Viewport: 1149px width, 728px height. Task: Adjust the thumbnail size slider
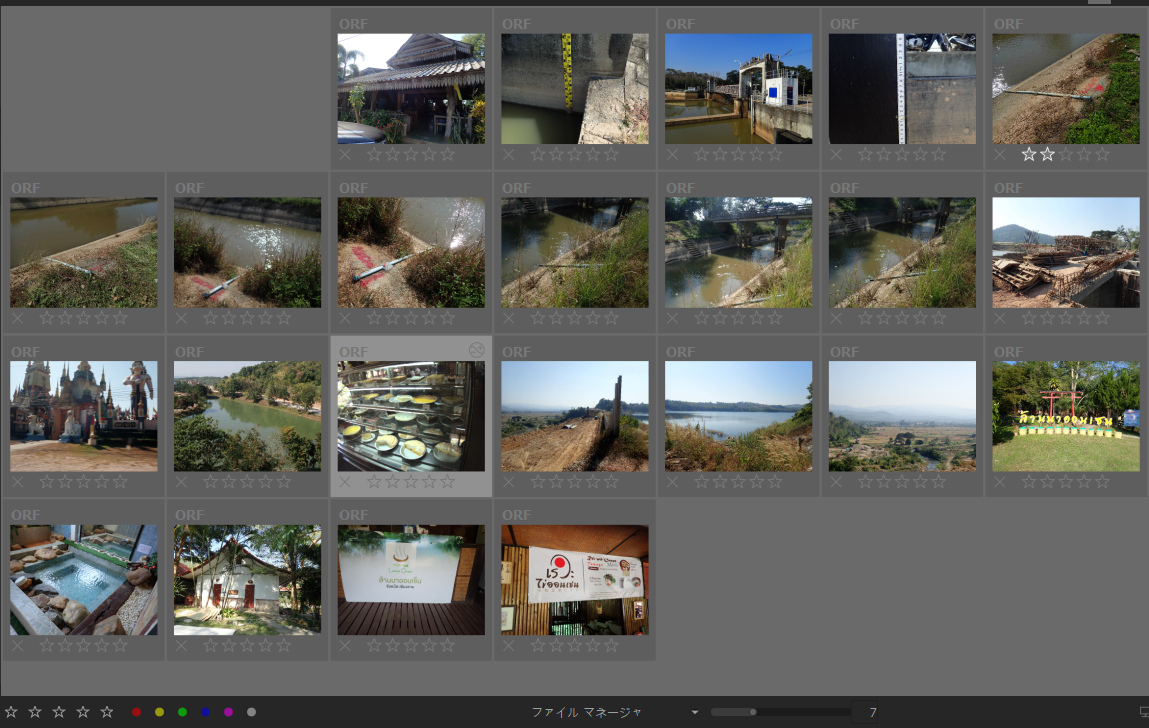[x=780, y=712]
